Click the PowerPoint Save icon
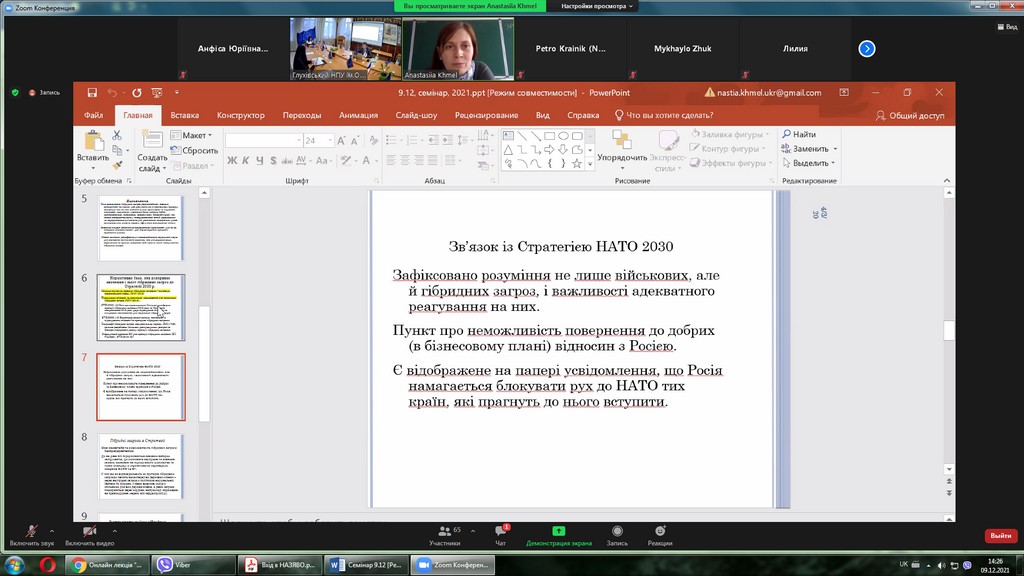This screenshot has height=576, width=1024. tap(92, 93)
